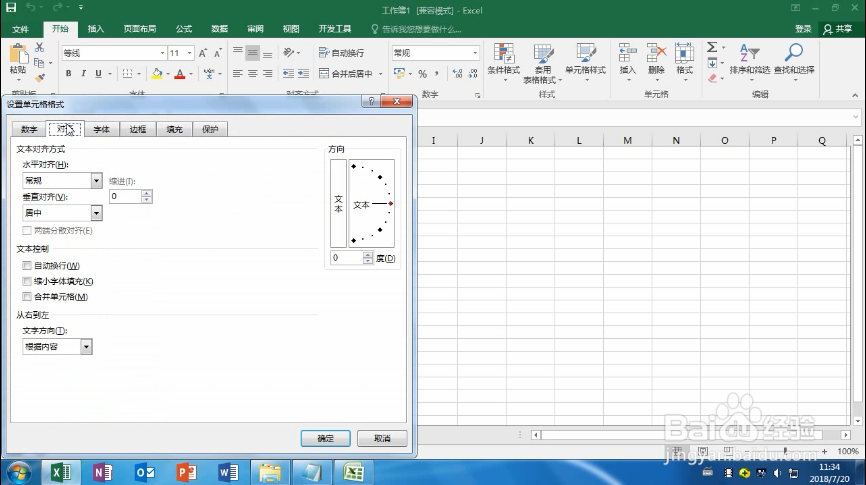This screenshot has width=866, height=485.
Task: Open Sort and Filter (排序和筛选)
Action: [749, 62]
